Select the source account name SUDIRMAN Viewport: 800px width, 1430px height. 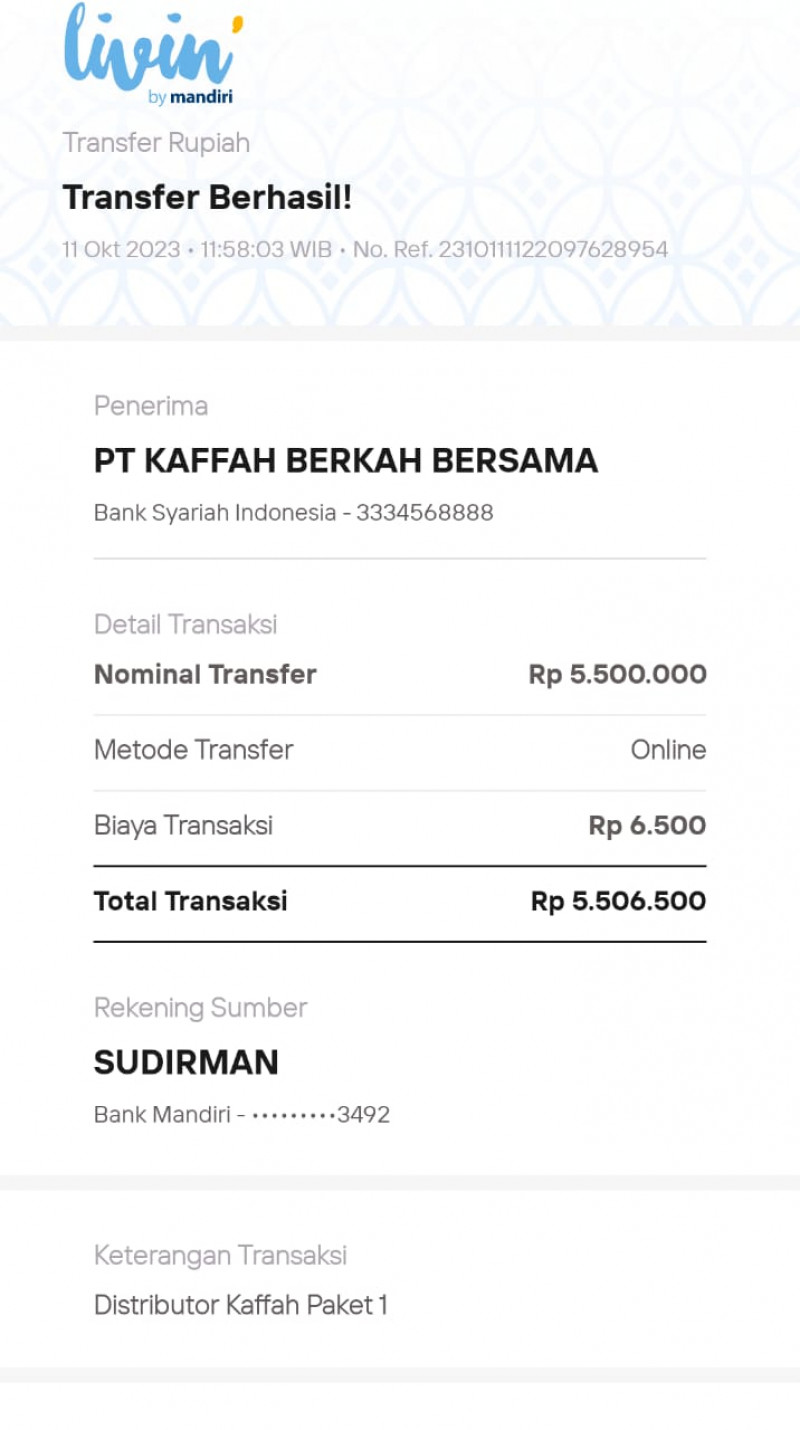186,1063
